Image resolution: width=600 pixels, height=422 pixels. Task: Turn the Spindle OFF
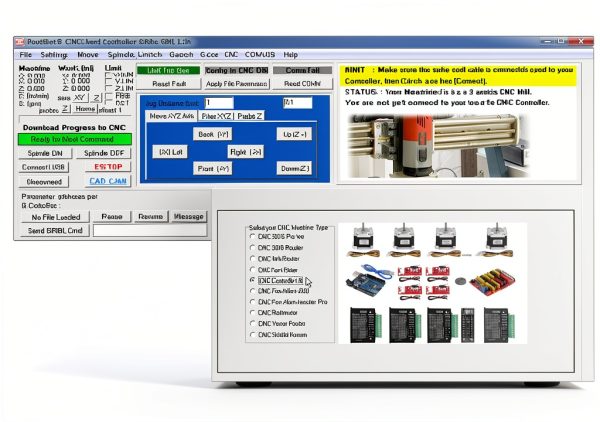coord(104,153)
